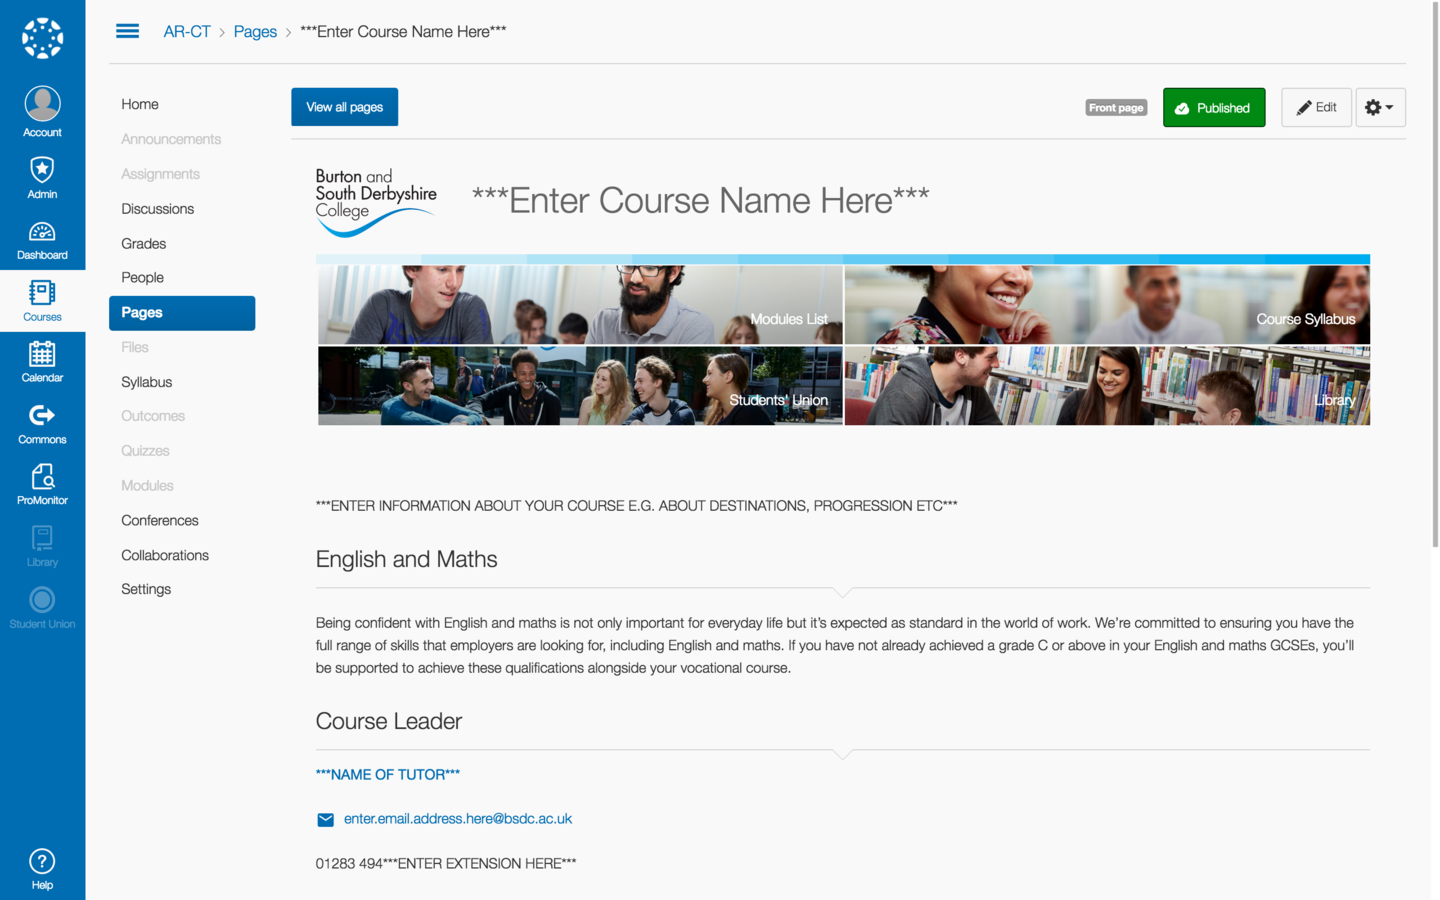The width and height of the screenshot is (1440, 900).
Task: Open Grades in the course menu
Action: point(144,244)
